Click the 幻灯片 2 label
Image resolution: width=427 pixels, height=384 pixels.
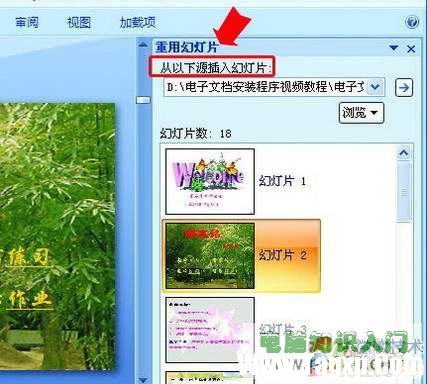click(283, 256)
